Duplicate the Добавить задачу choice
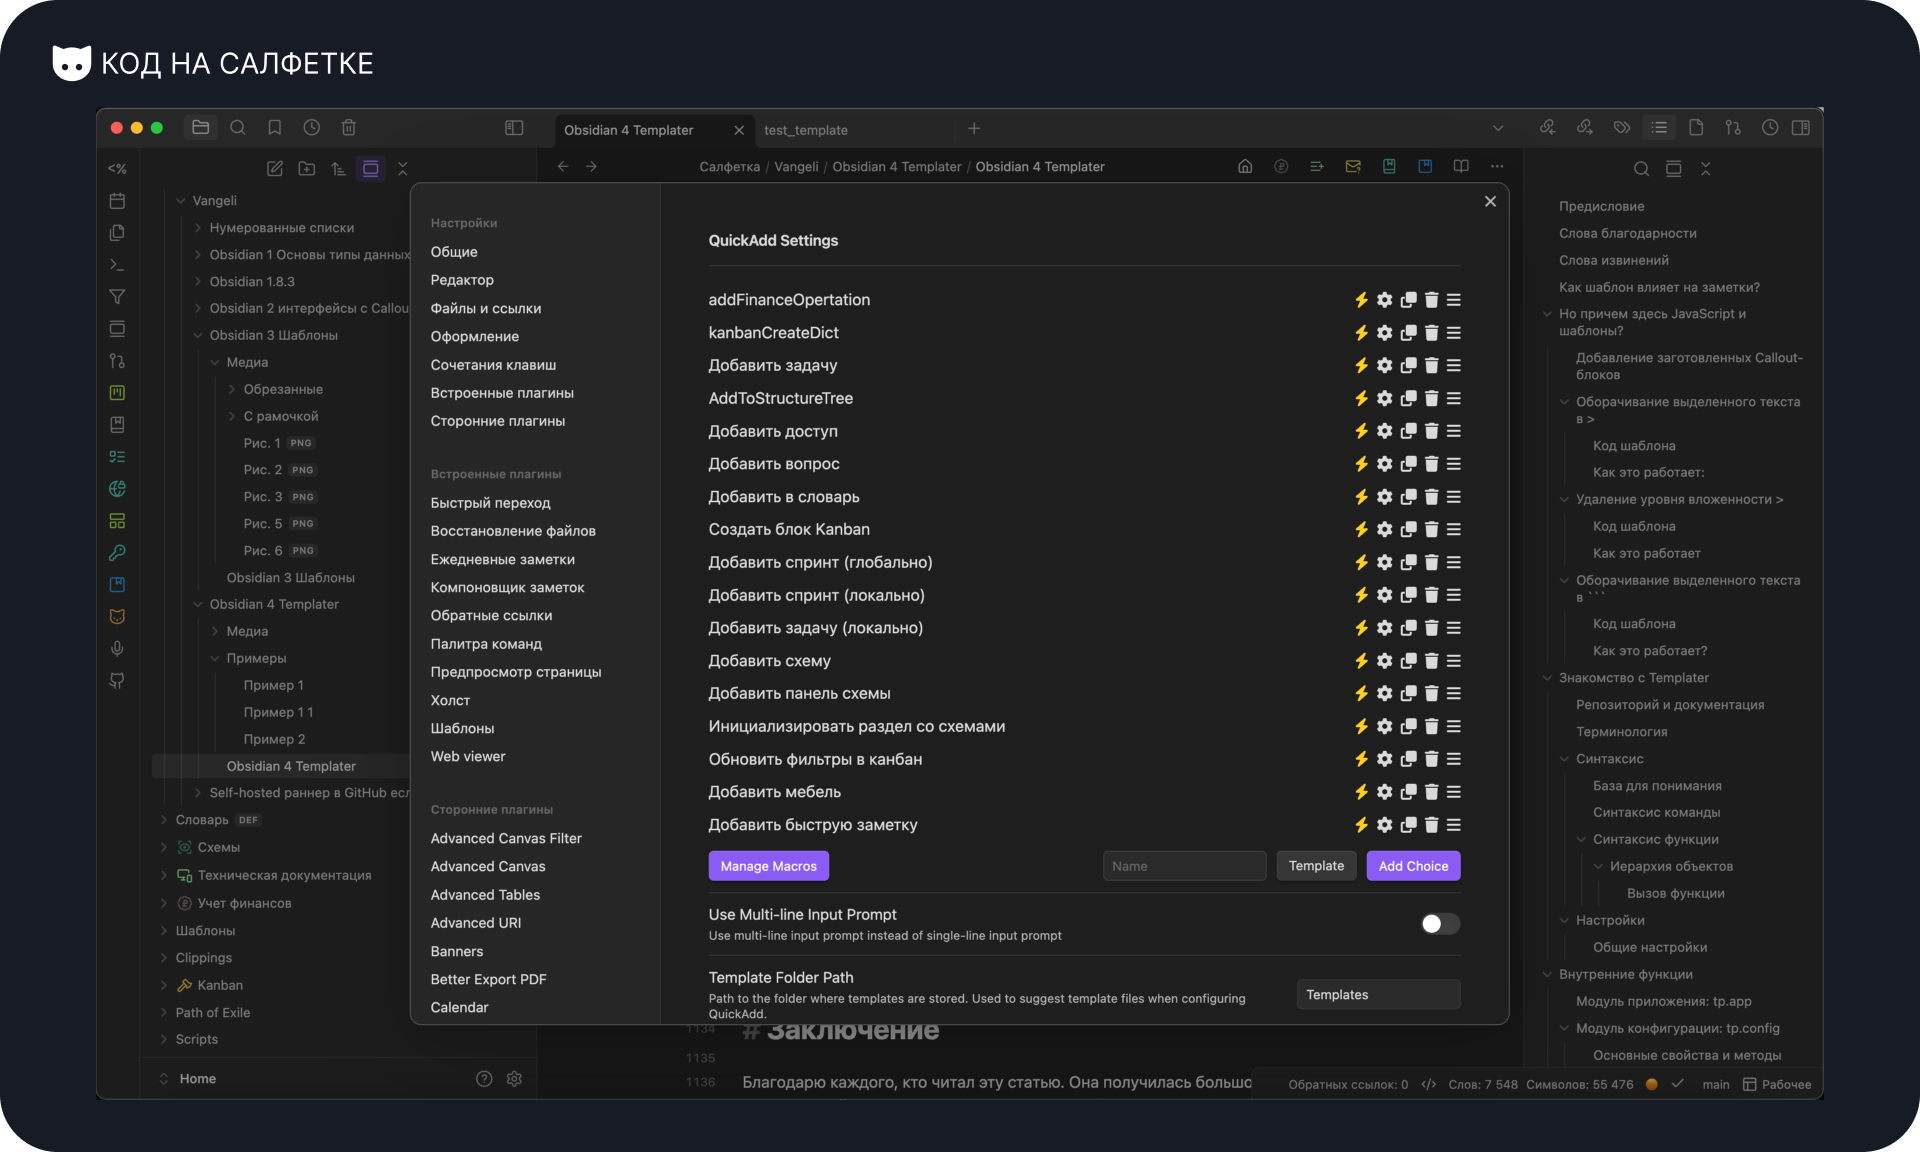This screenshot has height=1152, width=1920. point(1408,366)
